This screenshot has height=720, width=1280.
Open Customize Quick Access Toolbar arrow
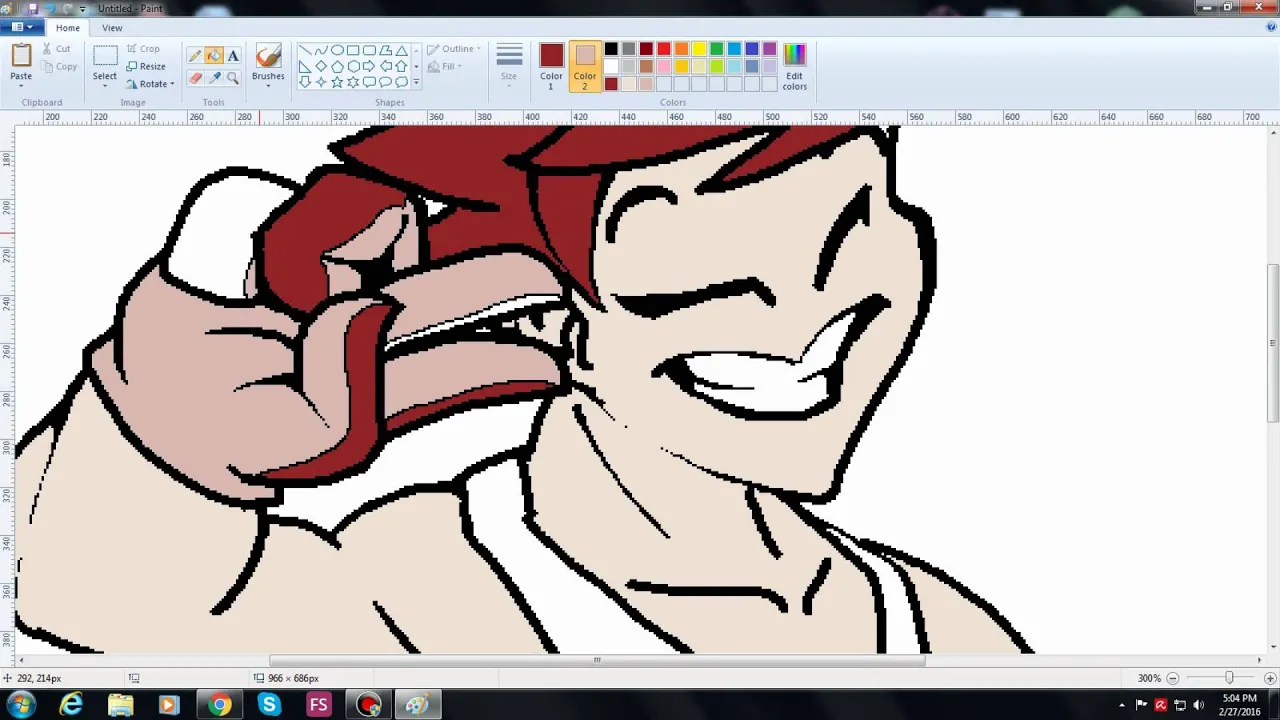[x=83, y=8]
